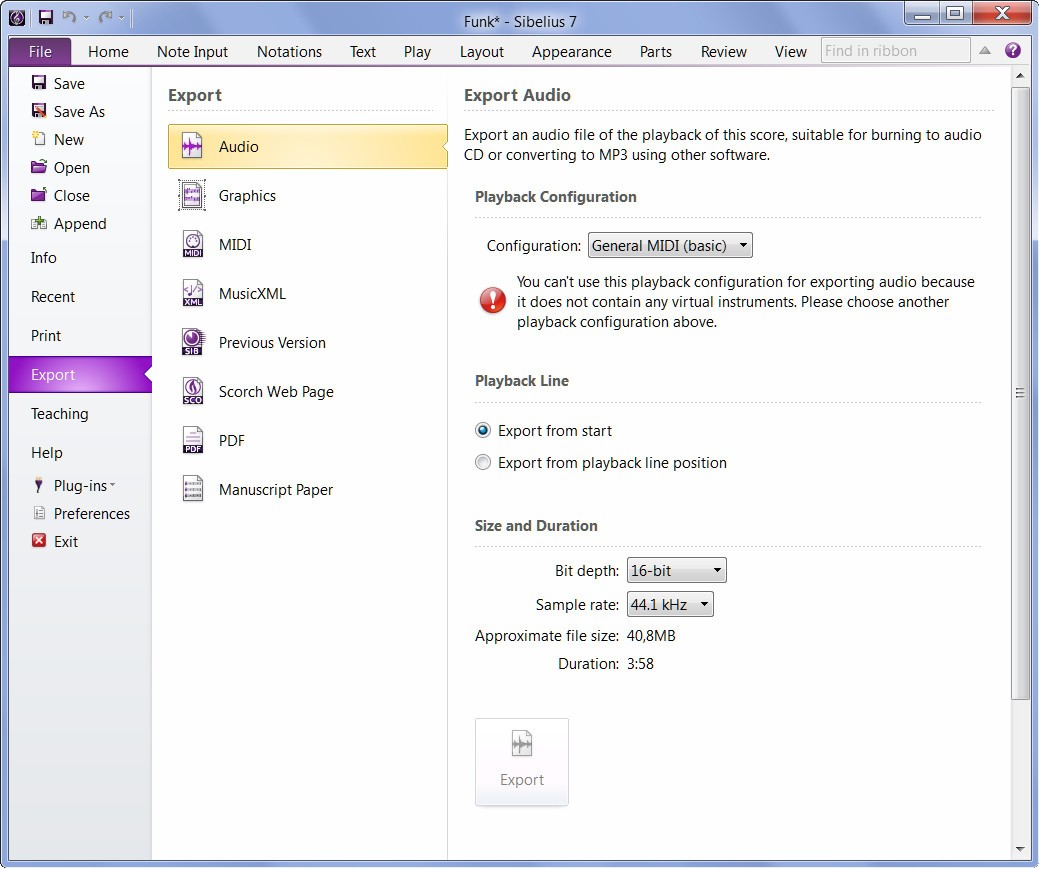Select Export from playback line position
The height and width of the screenshot is (869, 1040).
click(x=483, y=462)
